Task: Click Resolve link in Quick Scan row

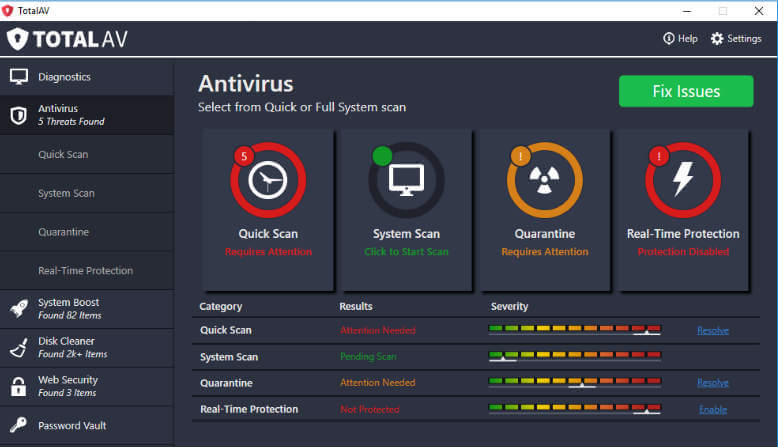Action: coord(713,330)
